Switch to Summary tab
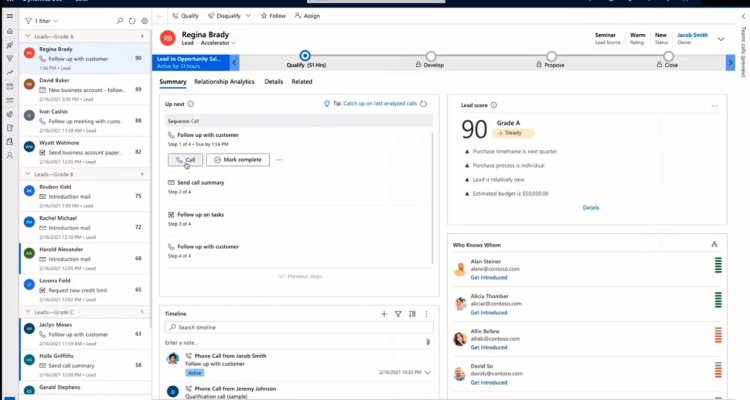Image resolution: width=750 pixels, height=400 pixels. (173, 82)
